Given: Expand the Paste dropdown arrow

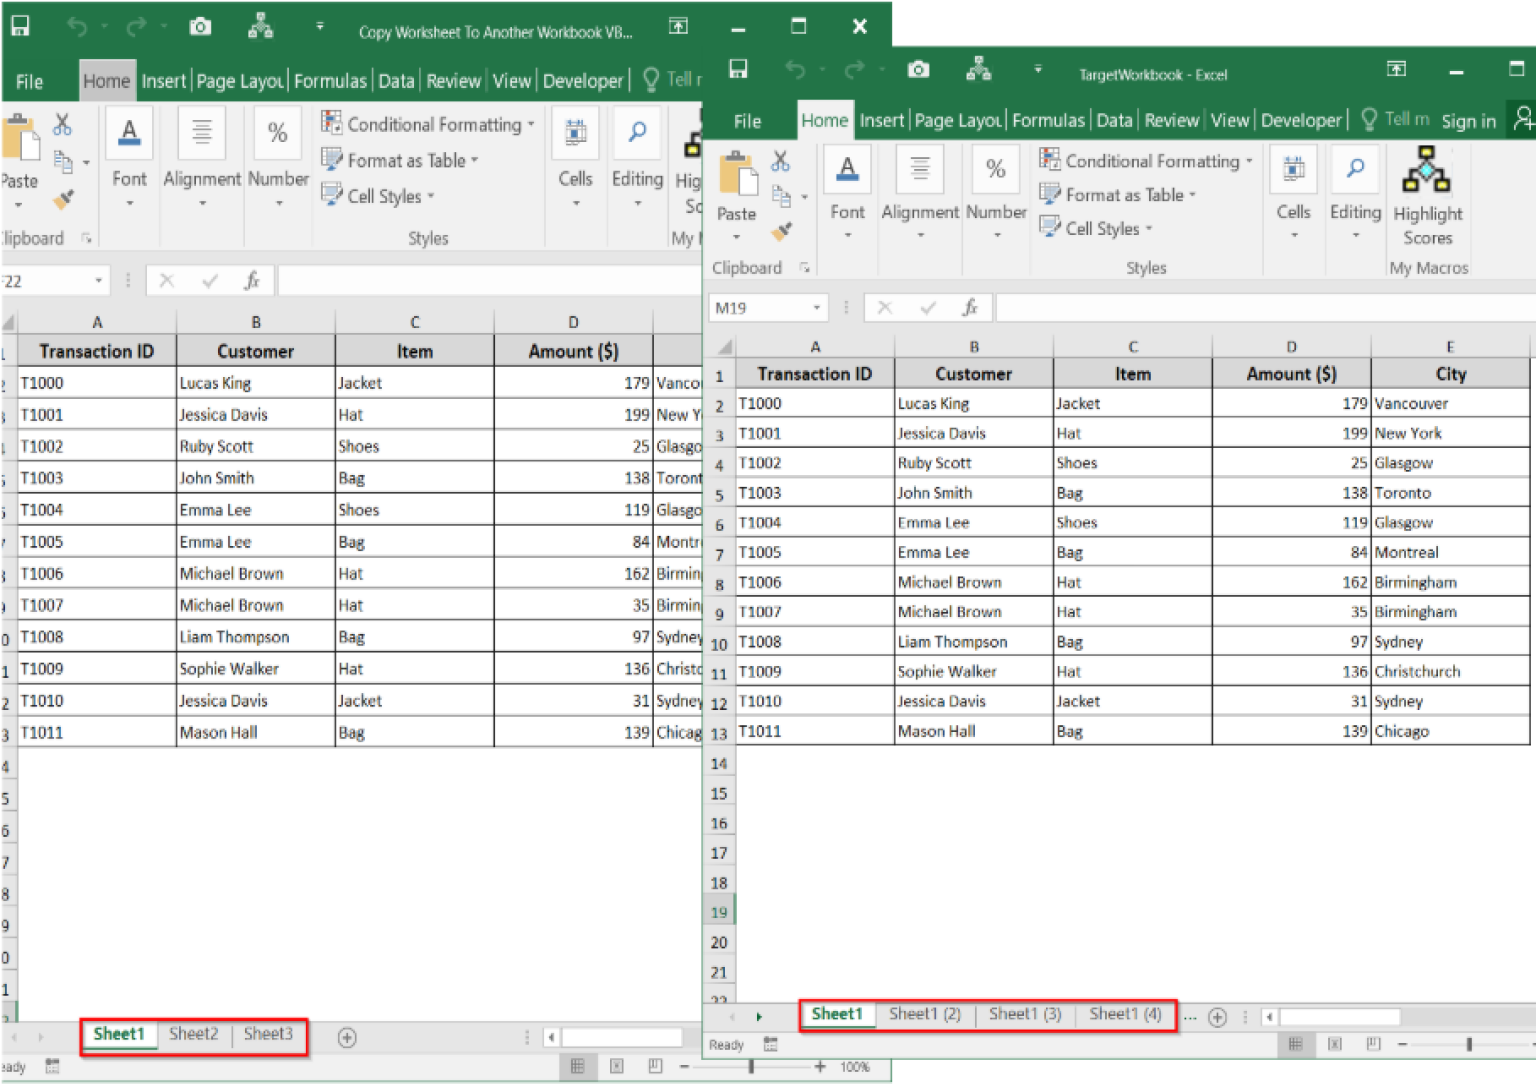Looking at the screenshot, I should click(736, 237).
